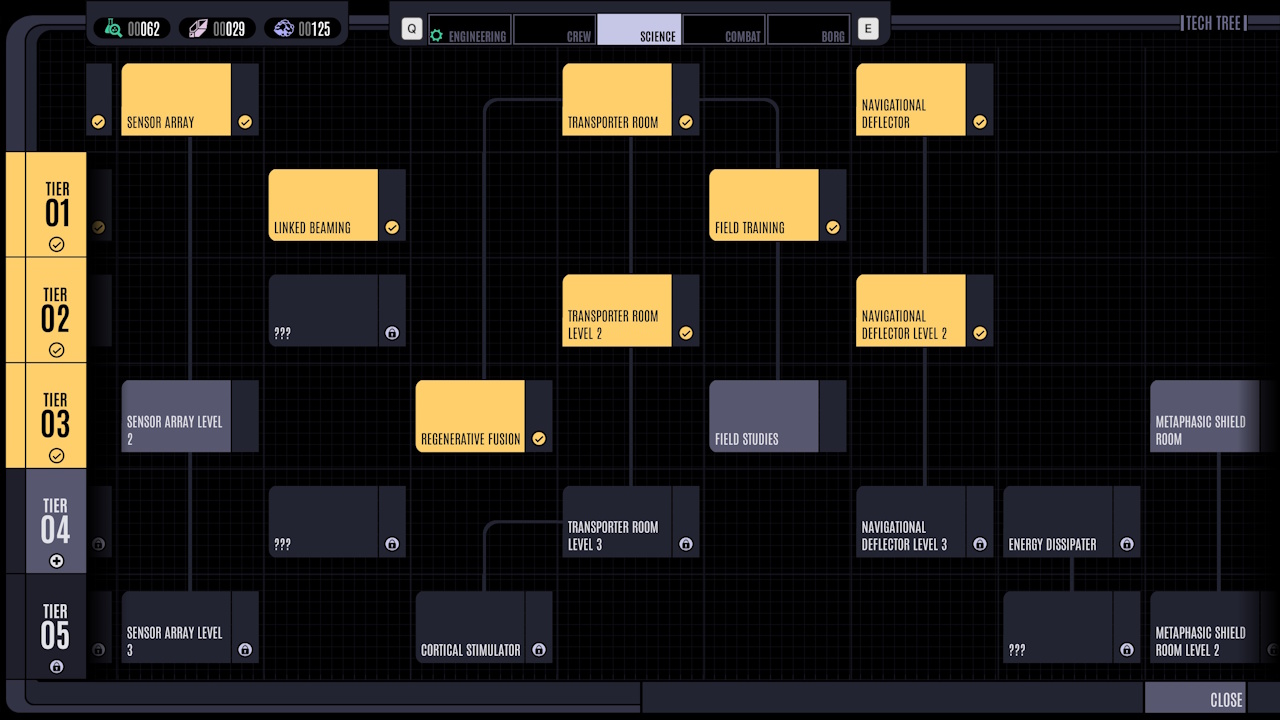
Task: Click the checkmark on Field Training
Action: pyautogui.click(x=834, y=227)
